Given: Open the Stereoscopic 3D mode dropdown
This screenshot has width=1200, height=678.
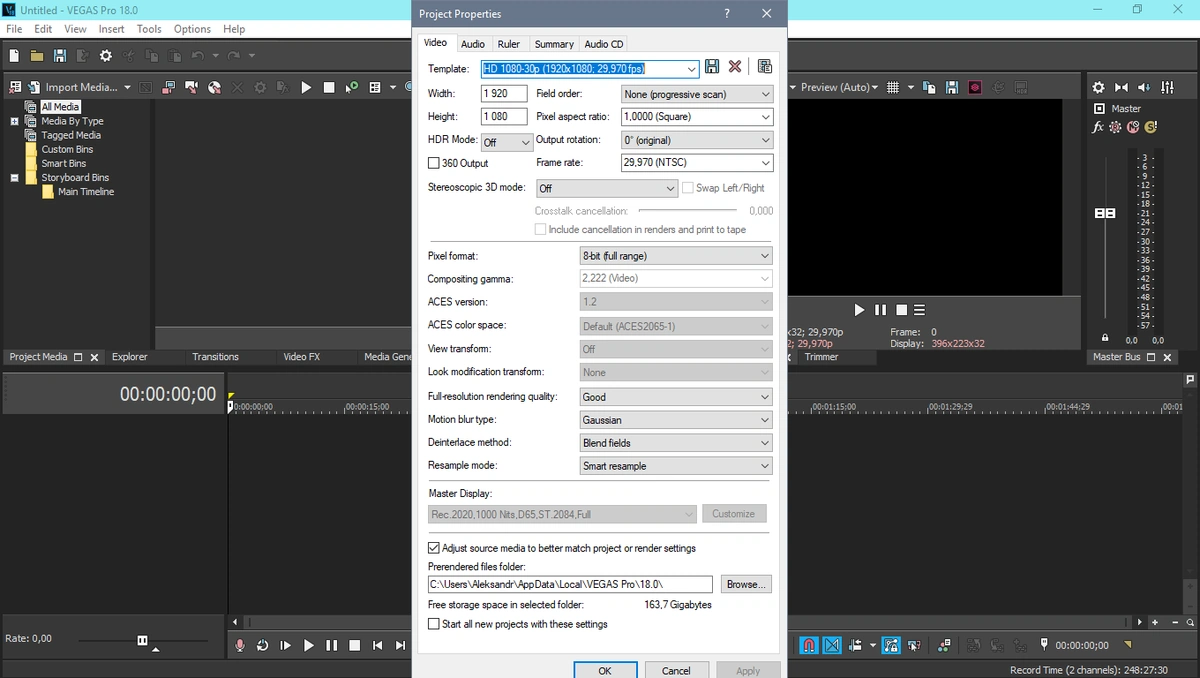Looking at the screenshot, I should pos(607,188).
